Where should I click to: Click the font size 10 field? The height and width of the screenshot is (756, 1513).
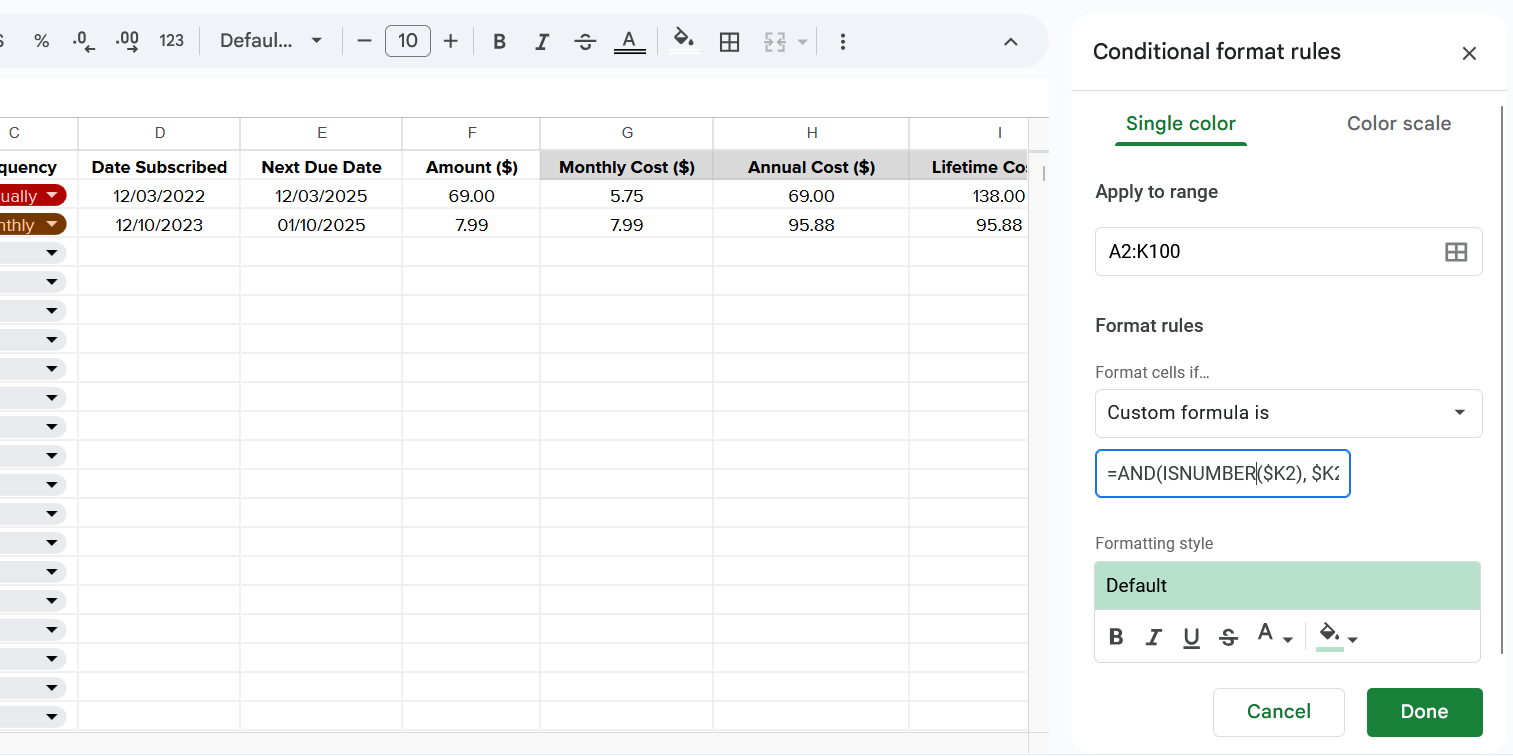pos(408,41)
